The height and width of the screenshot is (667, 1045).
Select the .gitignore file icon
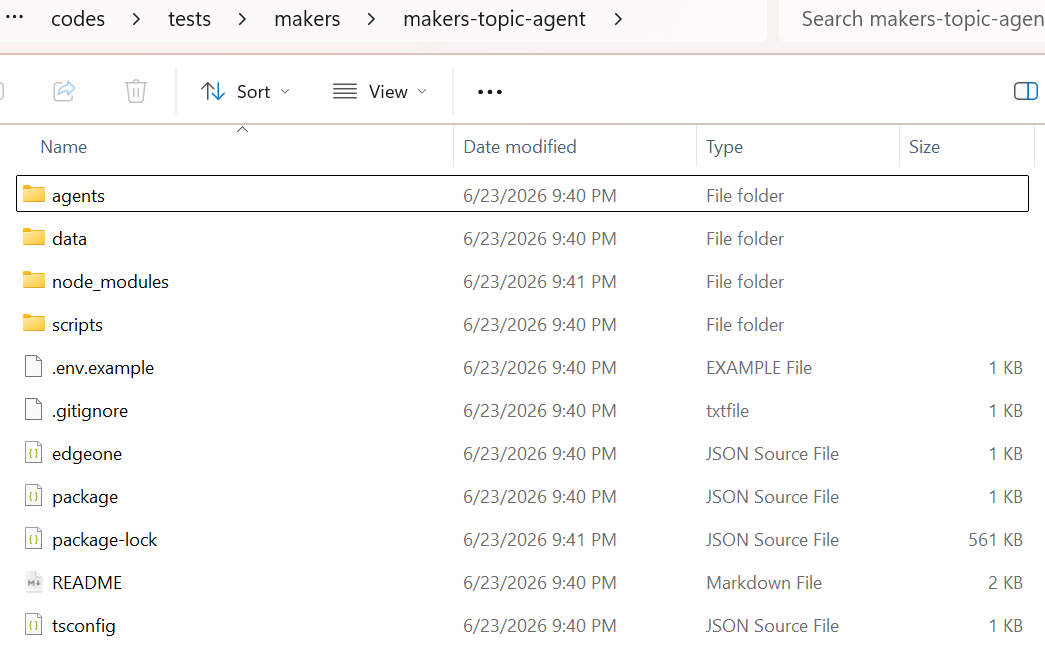33,409
